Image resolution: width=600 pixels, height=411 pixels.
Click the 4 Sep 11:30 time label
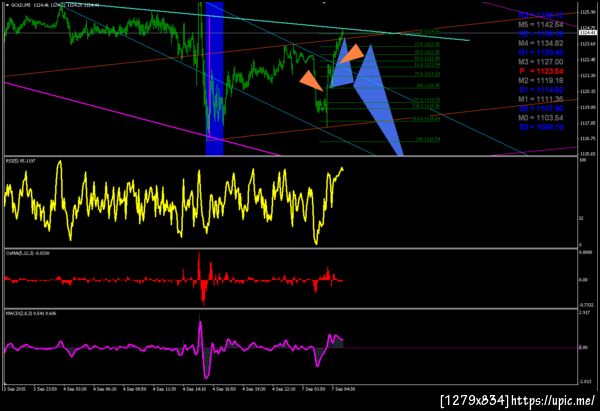click(165, 389)
